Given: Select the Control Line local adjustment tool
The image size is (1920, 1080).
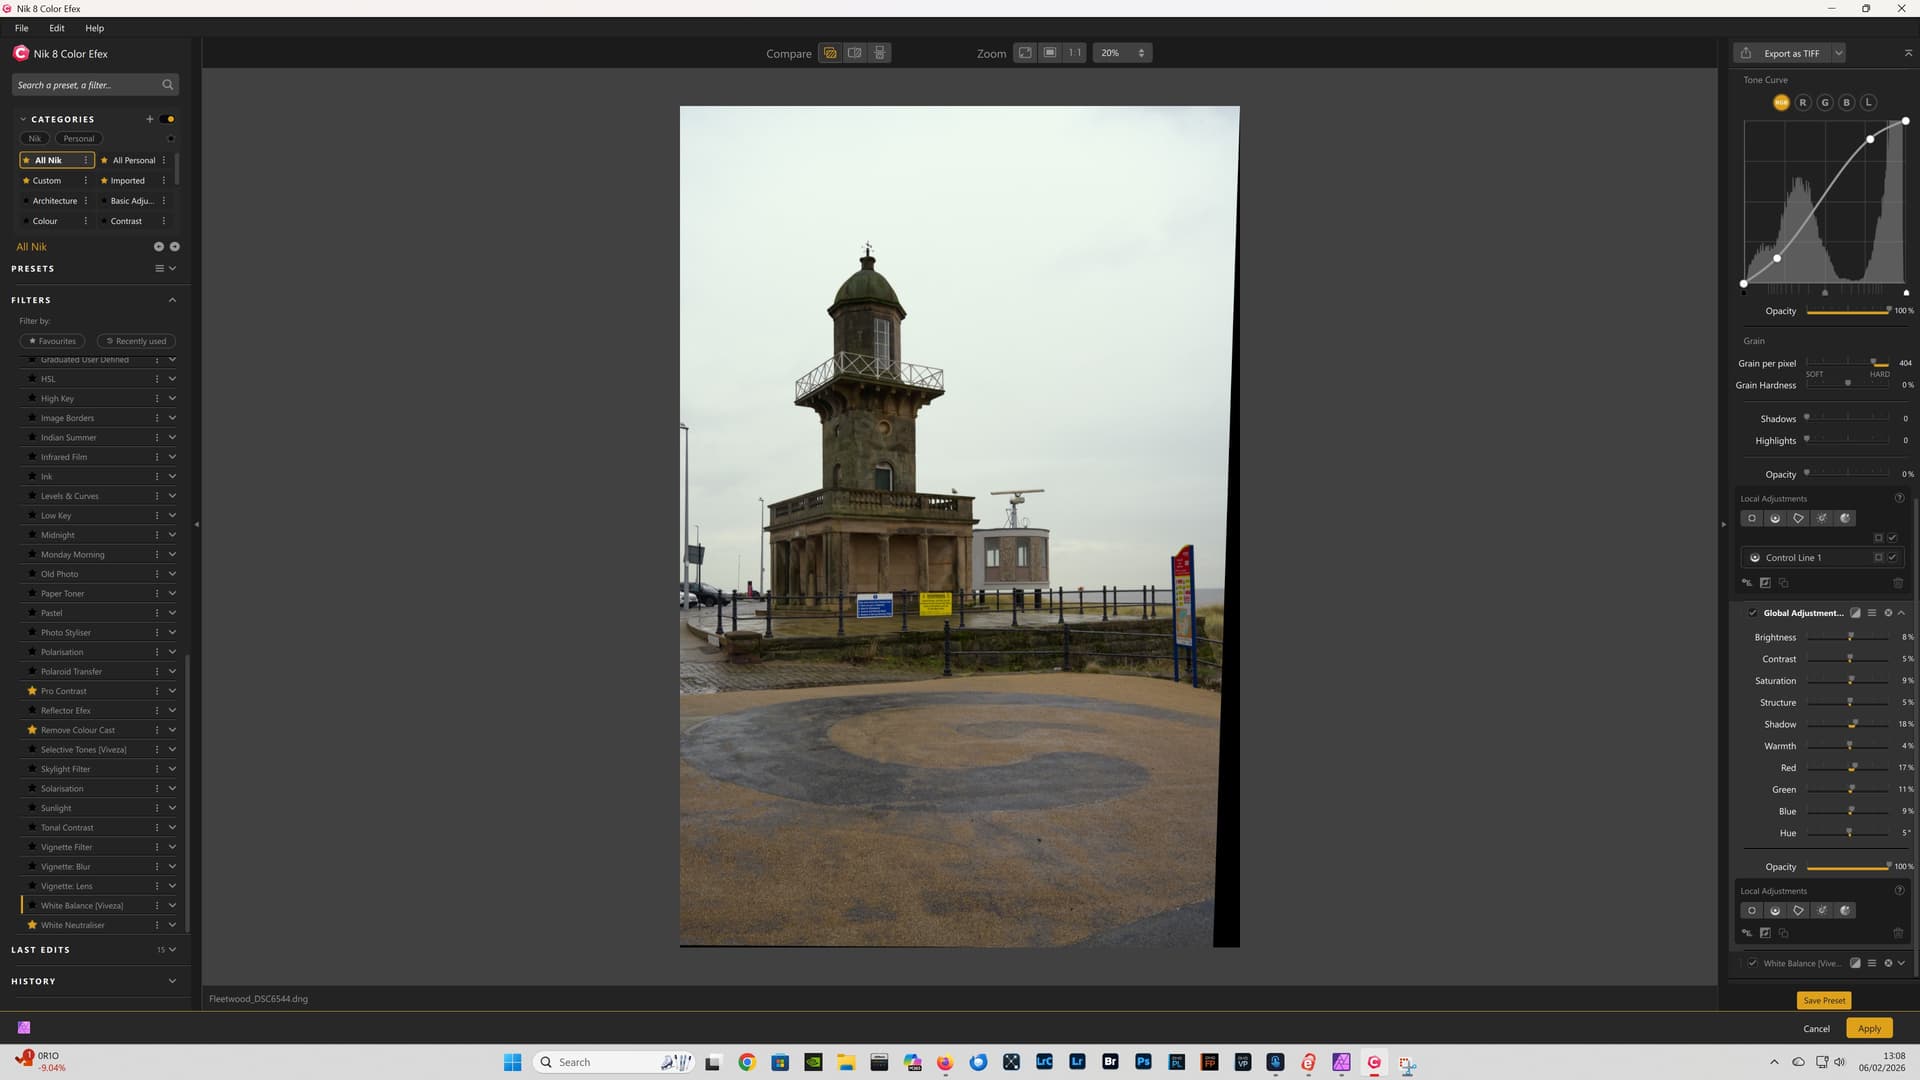Looking at the screenshot, I should point(1775,518).
